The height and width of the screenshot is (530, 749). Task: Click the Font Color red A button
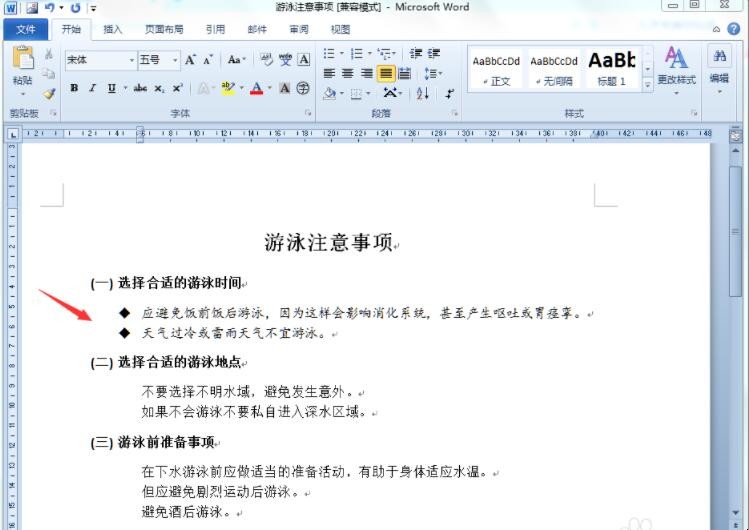point(257,88)
